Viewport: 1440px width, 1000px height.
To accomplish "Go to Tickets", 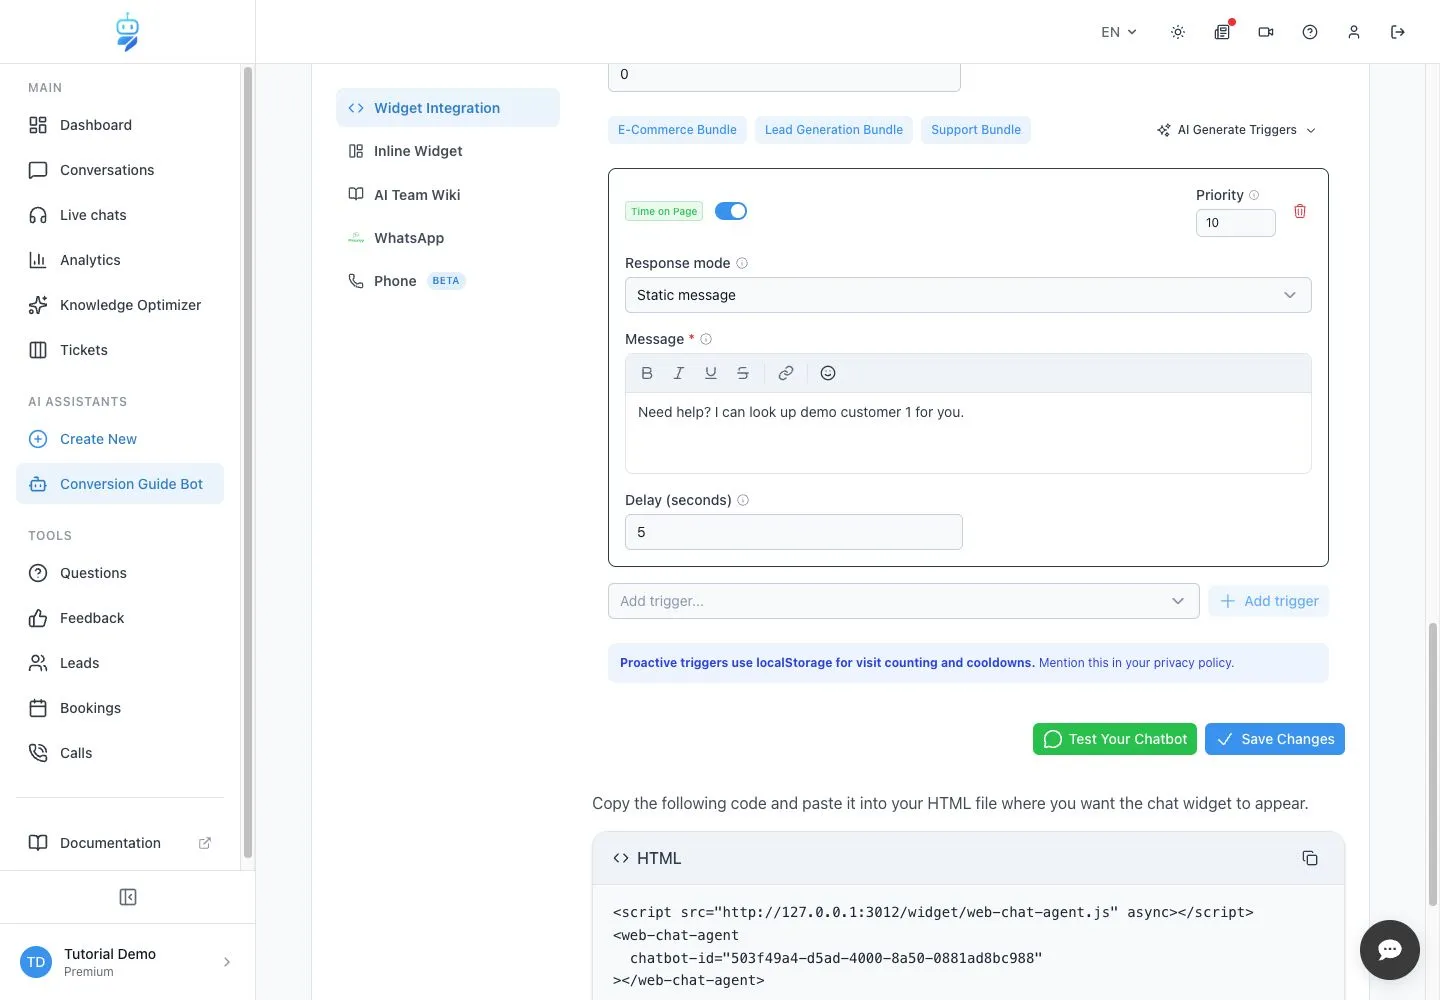I will pyautogui.click(x=120, y=350).
